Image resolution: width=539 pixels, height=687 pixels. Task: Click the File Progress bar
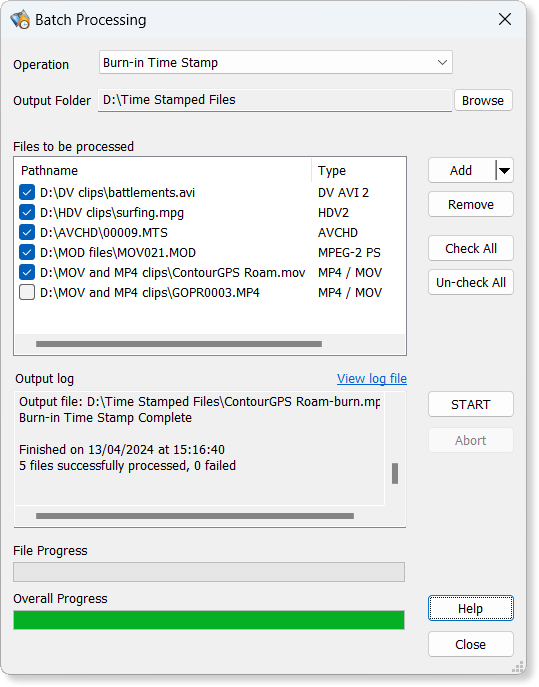pos(209,572)
